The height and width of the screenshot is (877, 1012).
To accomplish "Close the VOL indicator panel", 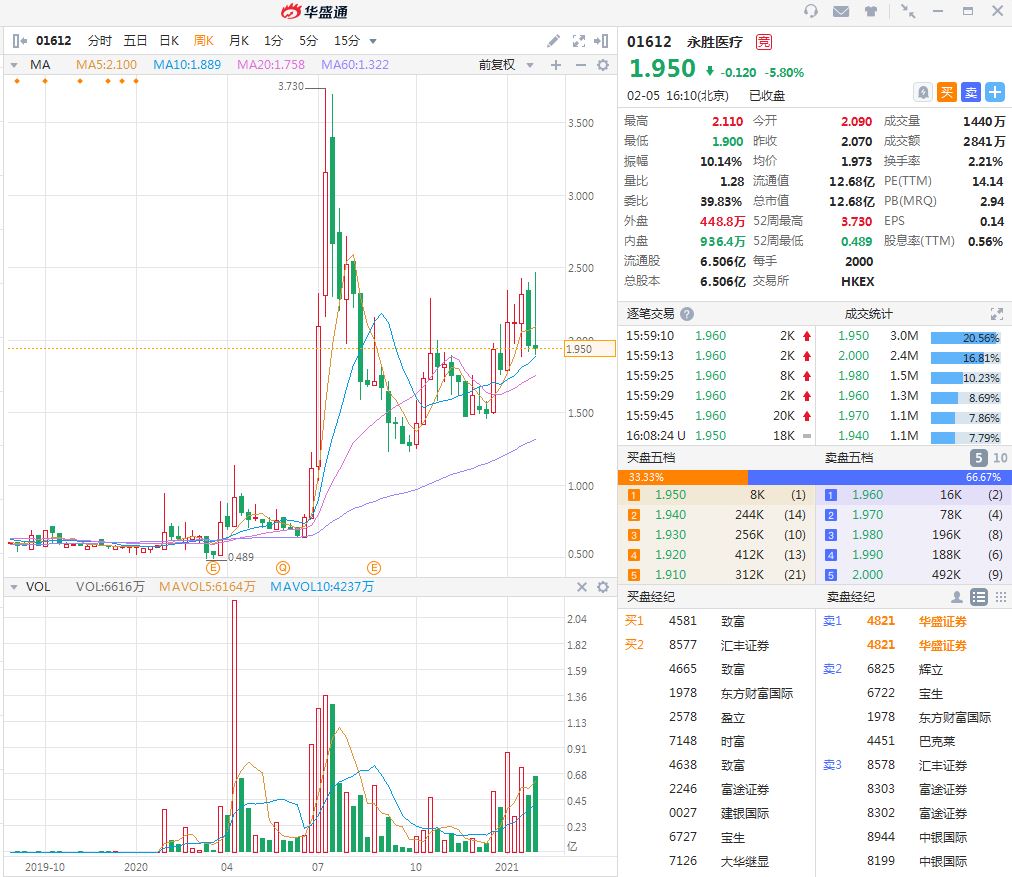I will [582, 587].
